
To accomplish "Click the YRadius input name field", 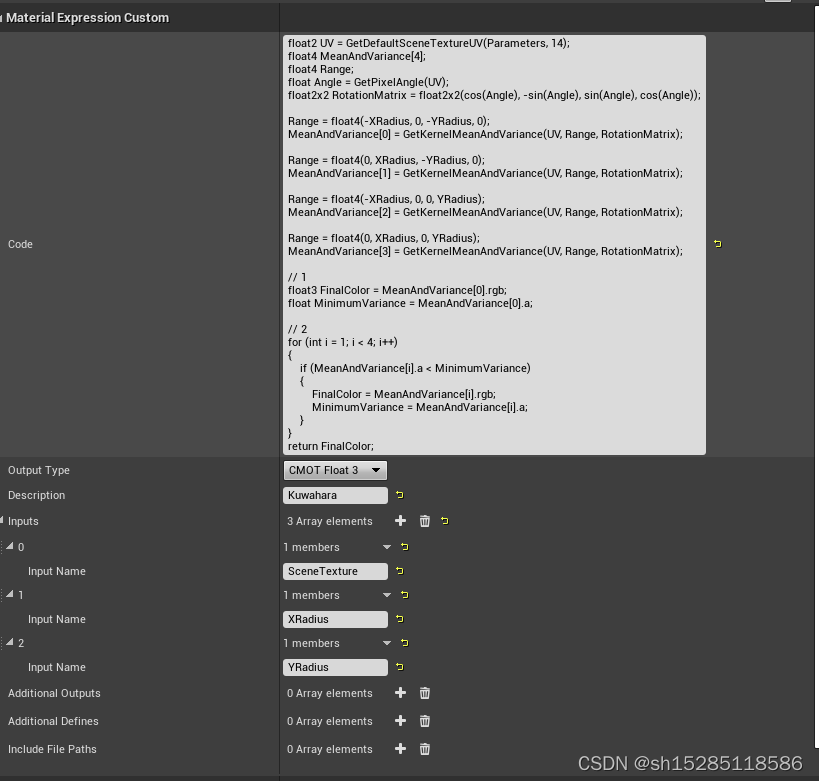I will coord(335,667).
